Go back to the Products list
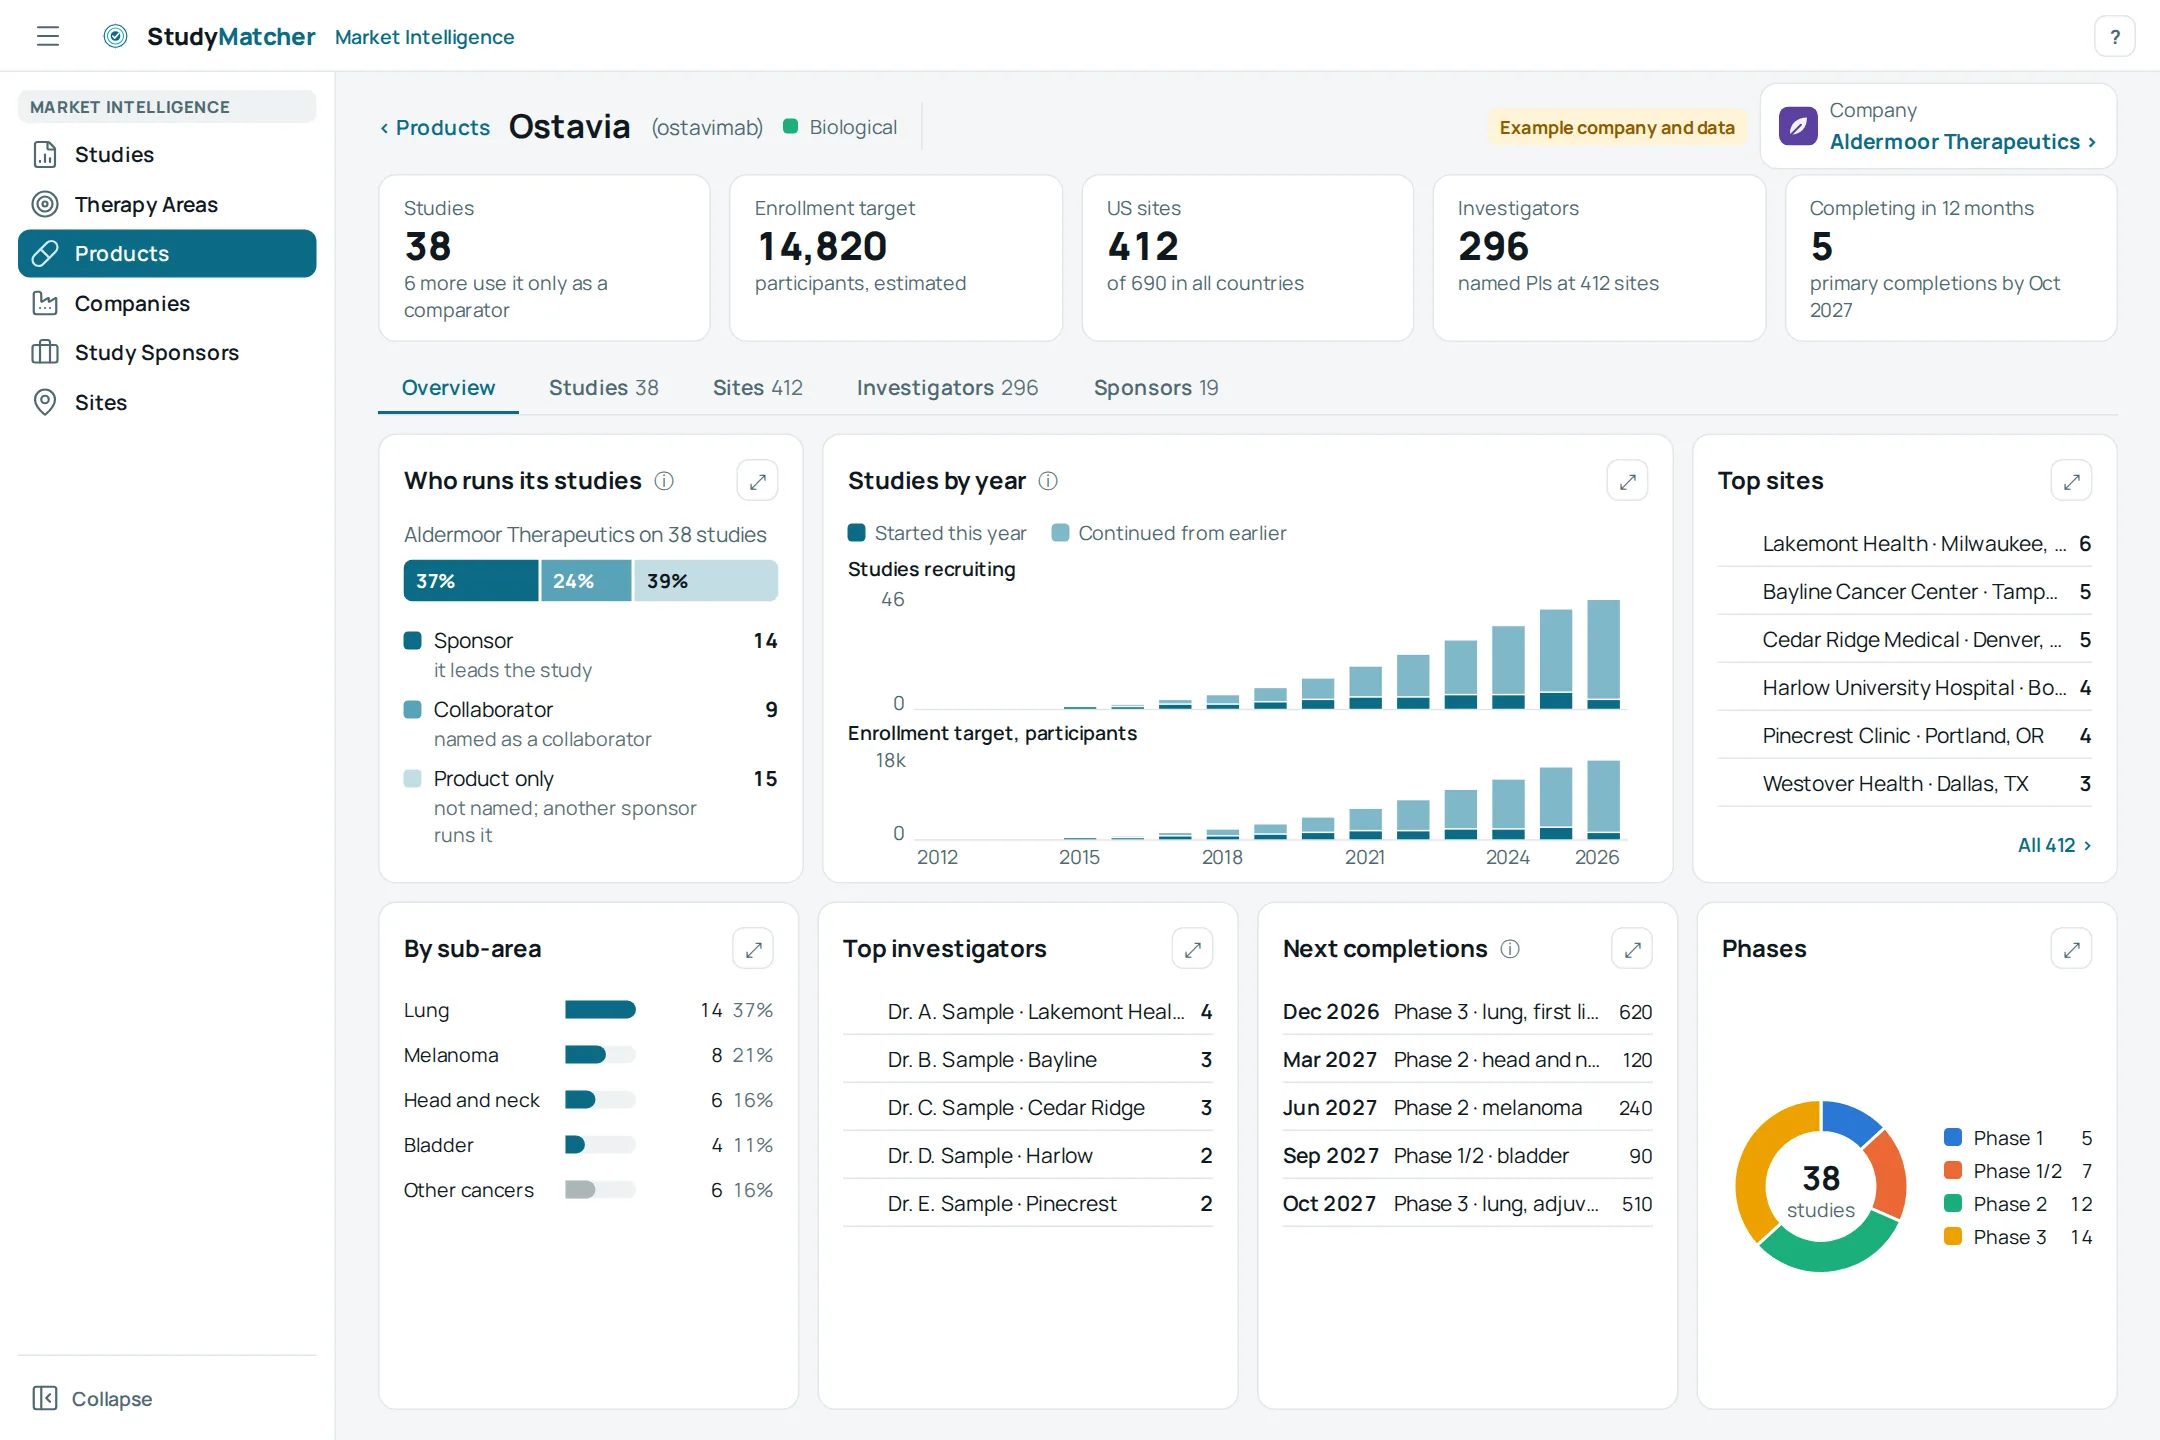2160x1440 pixels. 435,127
